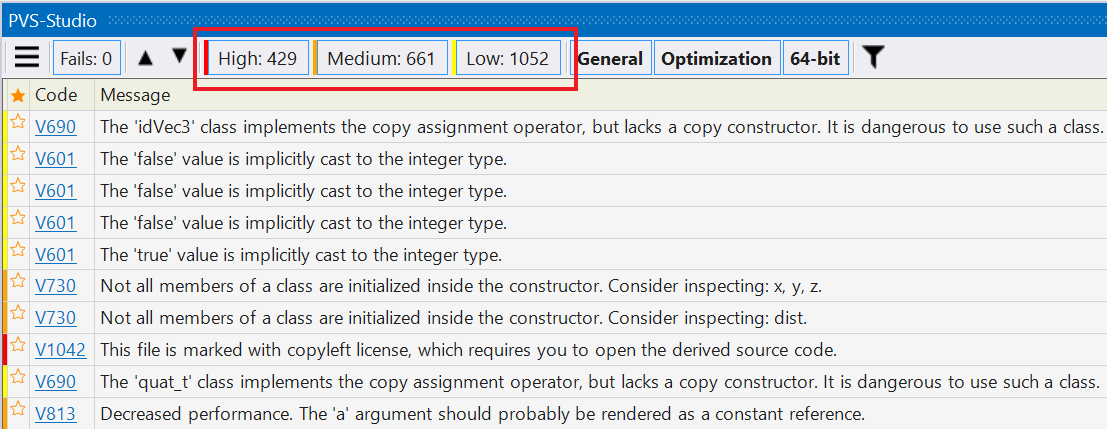Select the 'true' value implicitly cast message row
The image size is (1107, 429).
(x=554, y=254)
